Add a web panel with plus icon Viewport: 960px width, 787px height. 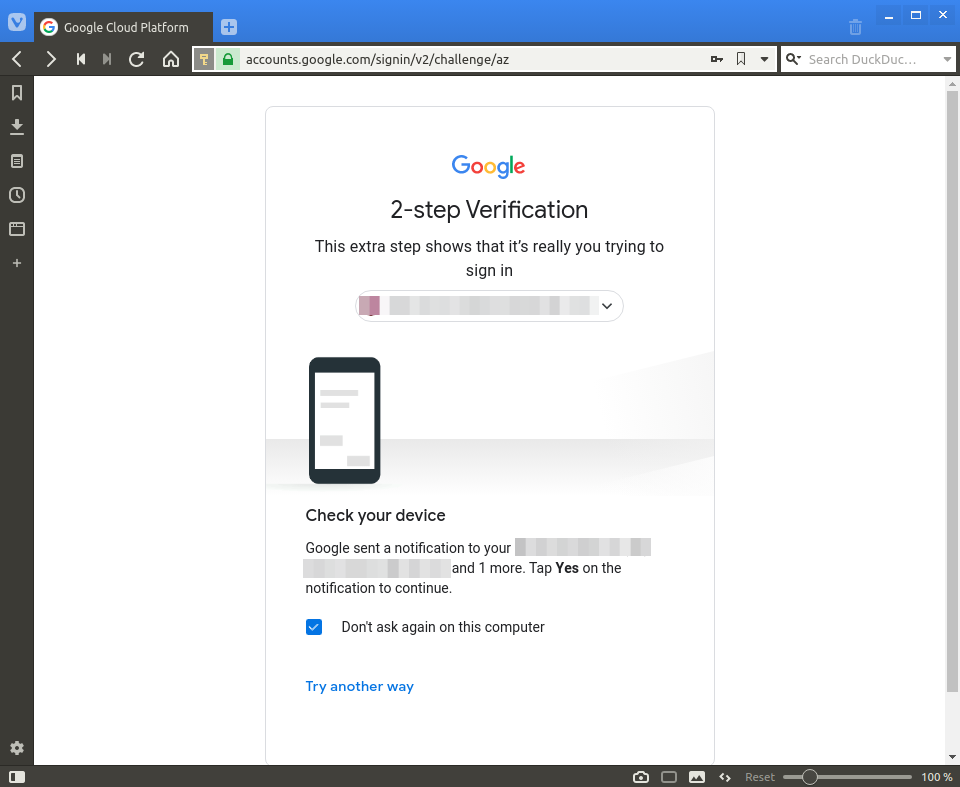(17, 263)
